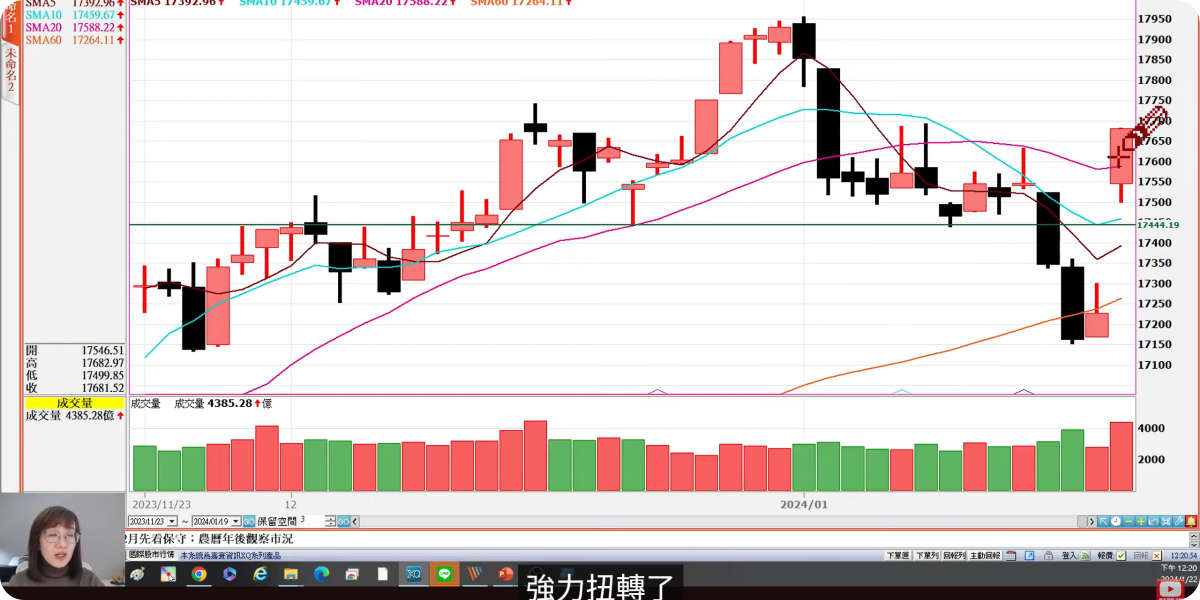Screen dimensions: 1200x600
Task: Click the lock icon in status bar
Action: click(x=1046, y=555)
